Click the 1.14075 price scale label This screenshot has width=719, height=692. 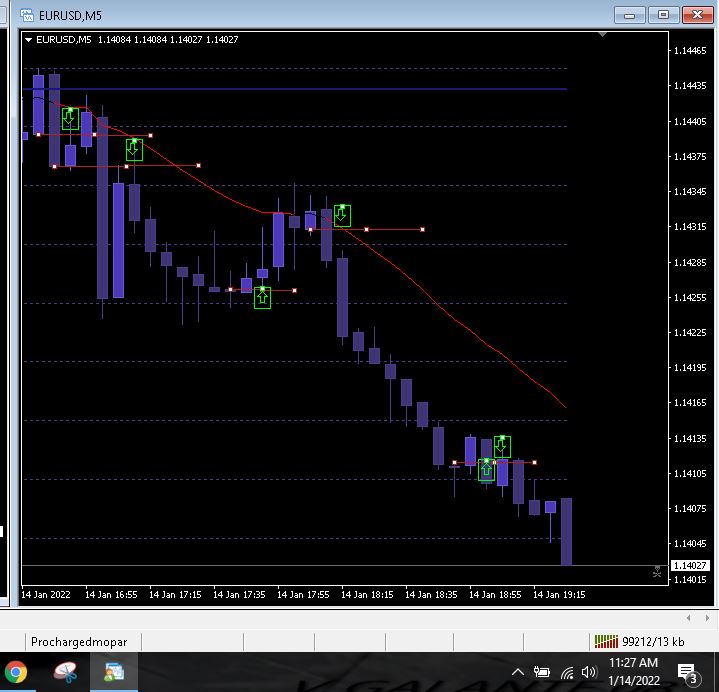coord(690,509)
